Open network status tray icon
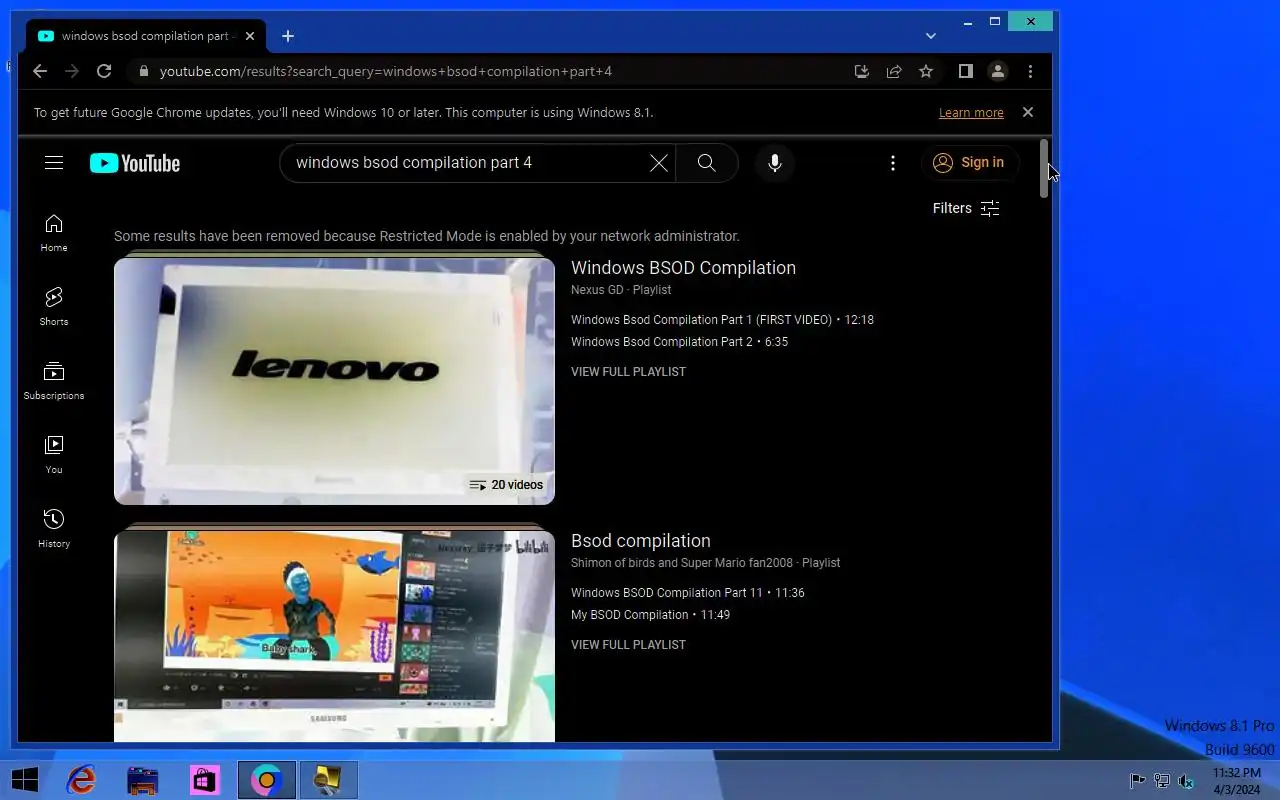The width and height of the screenshot is (1280, 800). point(1162,781)
